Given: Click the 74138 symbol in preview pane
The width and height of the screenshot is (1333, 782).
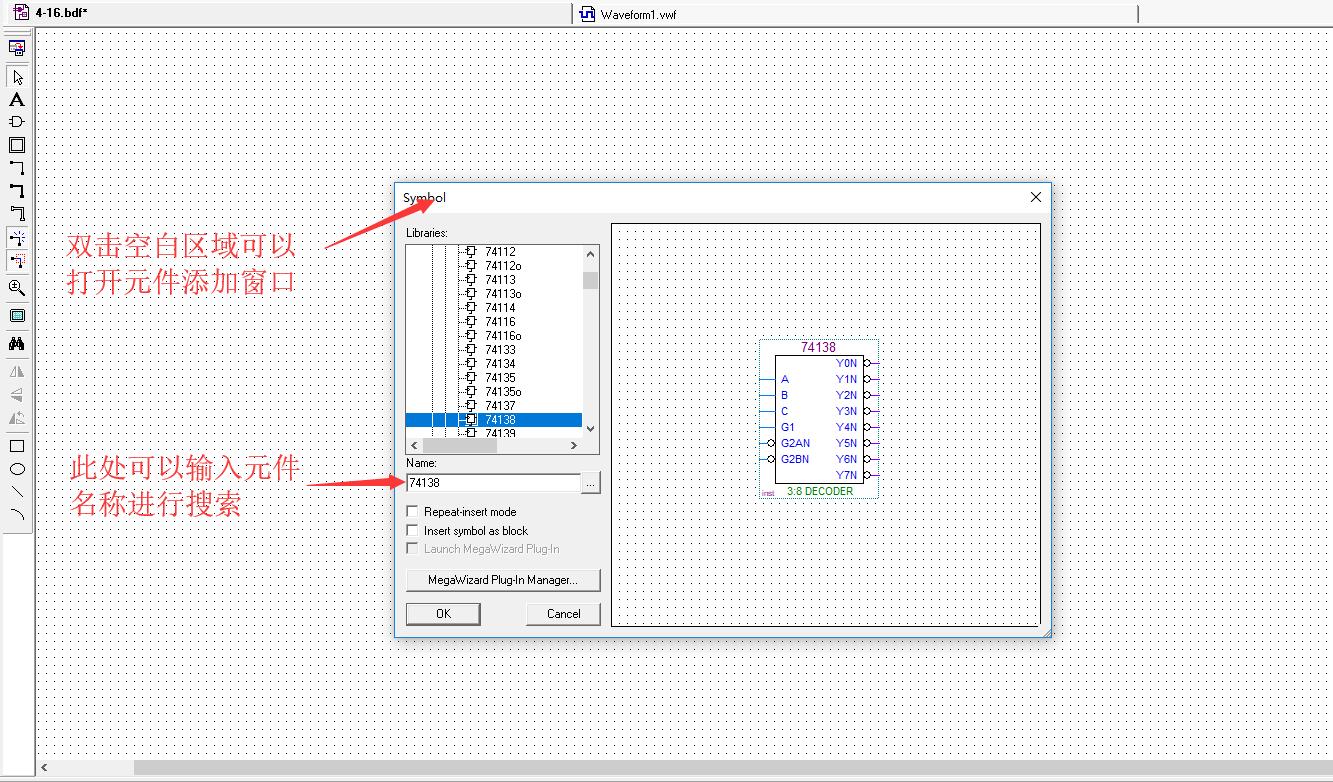Looking at the screenshot, I should [819, 418].
